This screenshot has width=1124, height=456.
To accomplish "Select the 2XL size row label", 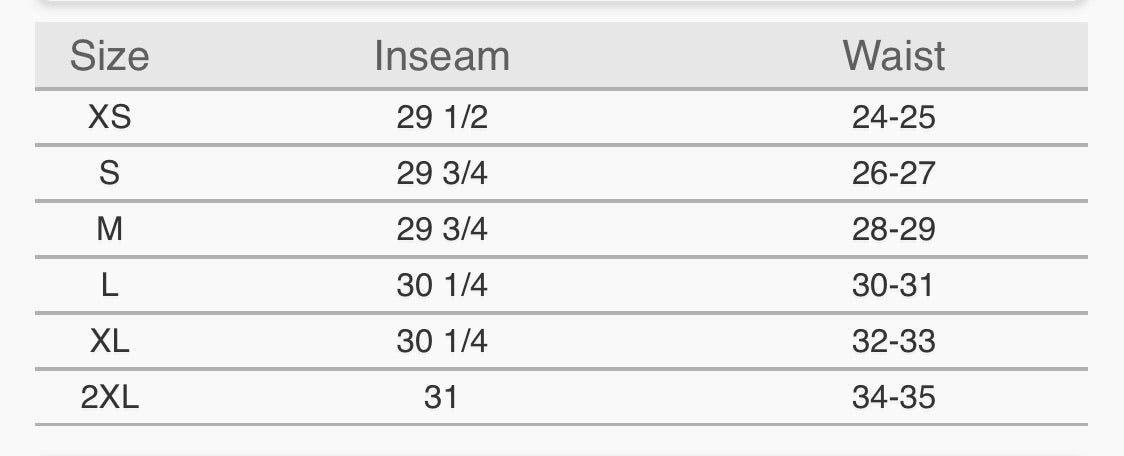I will [109, 398].
